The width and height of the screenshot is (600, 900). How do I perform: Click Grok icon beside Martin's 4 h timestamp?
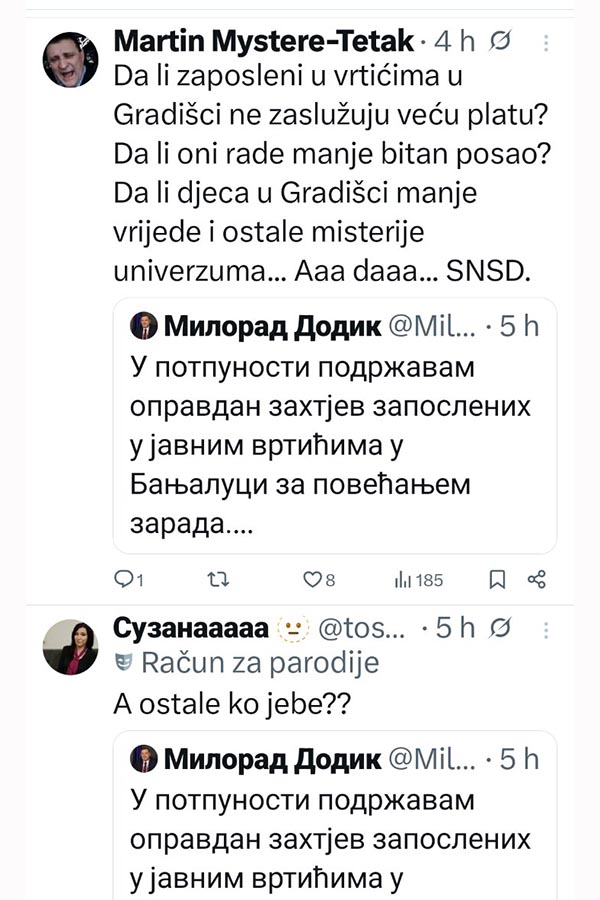point(503,42)
